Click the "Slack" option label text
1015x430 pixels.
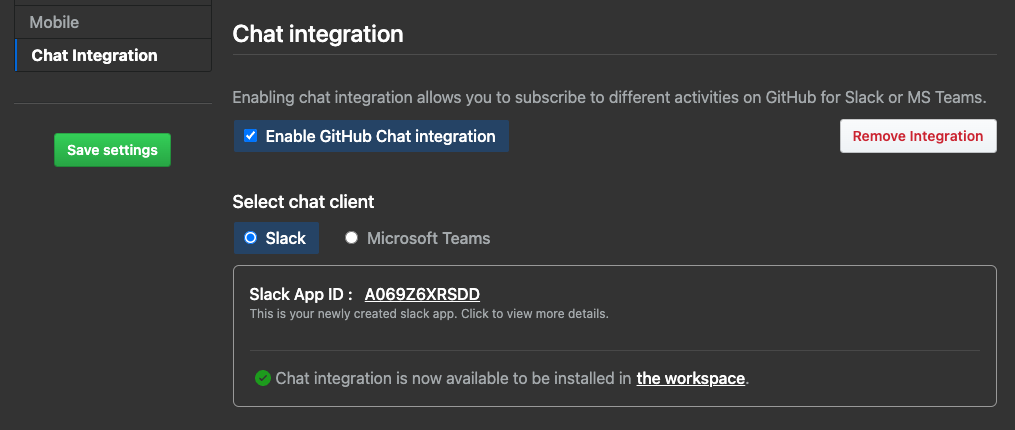[x=285, y=238]
